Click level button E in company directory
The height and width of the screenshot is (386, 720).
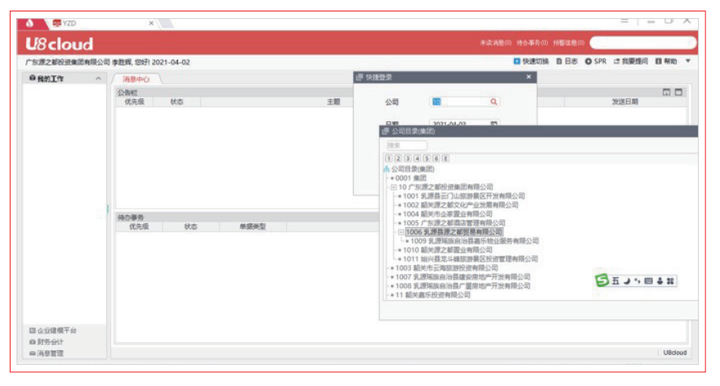tap(445, 158)
